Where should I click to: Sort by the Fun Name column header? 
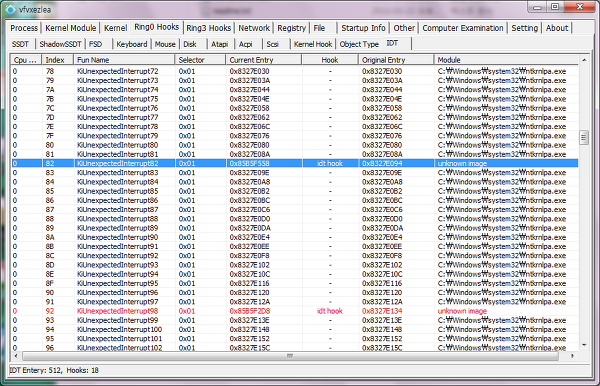point(124,60)
